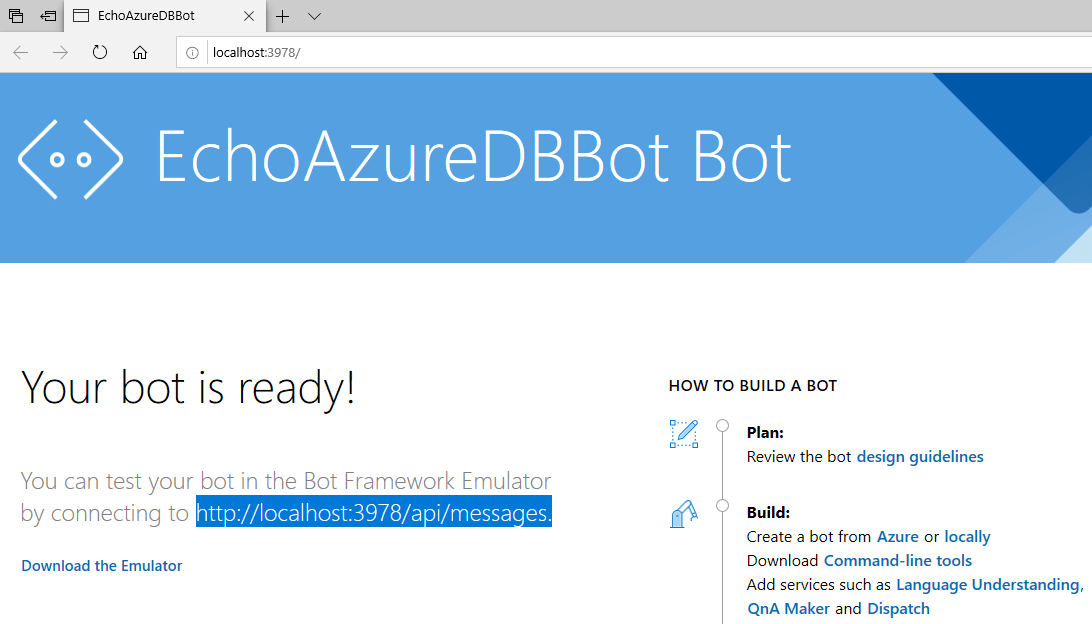Open the site information icon
Image resolution: width=1092 pixels, height=624 pixels.
[x=192, y=53]
